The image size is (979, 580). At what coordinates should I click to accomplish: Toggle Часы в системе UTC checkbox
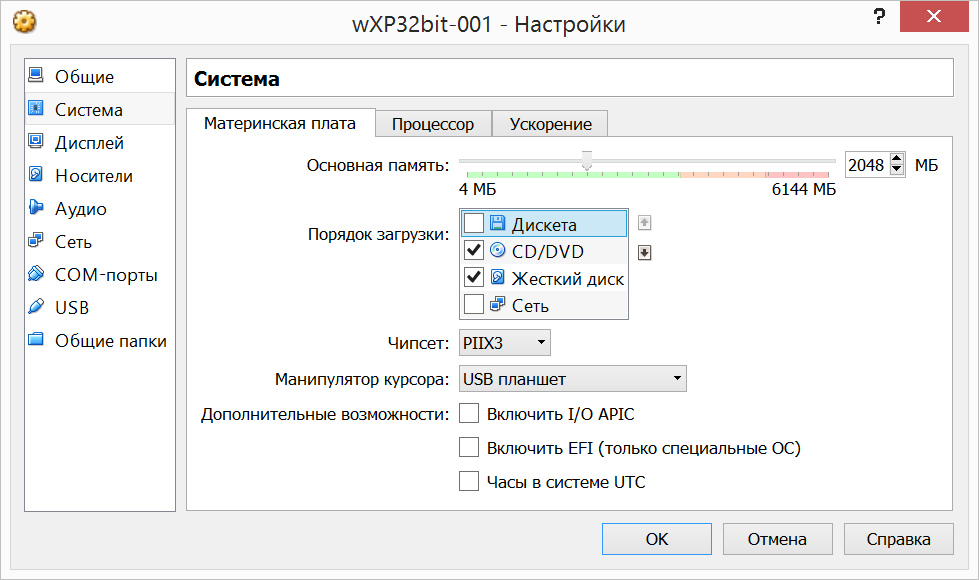coord(469,481)
